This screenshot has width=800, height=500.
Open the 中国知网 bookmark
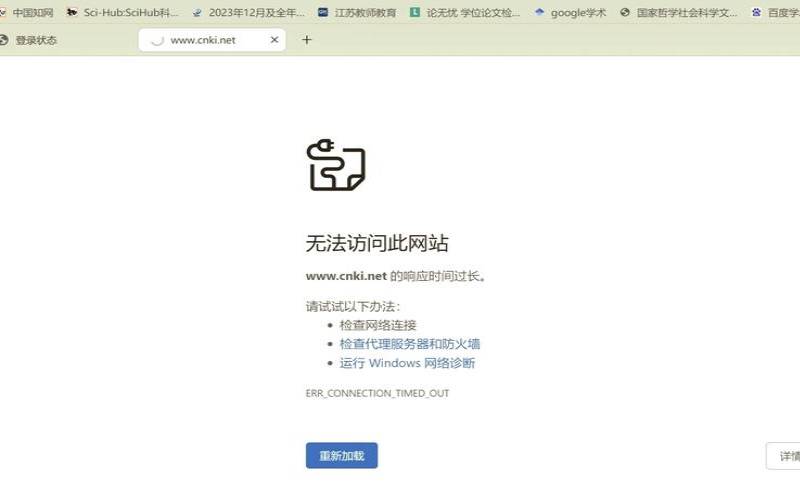(27, 12)
